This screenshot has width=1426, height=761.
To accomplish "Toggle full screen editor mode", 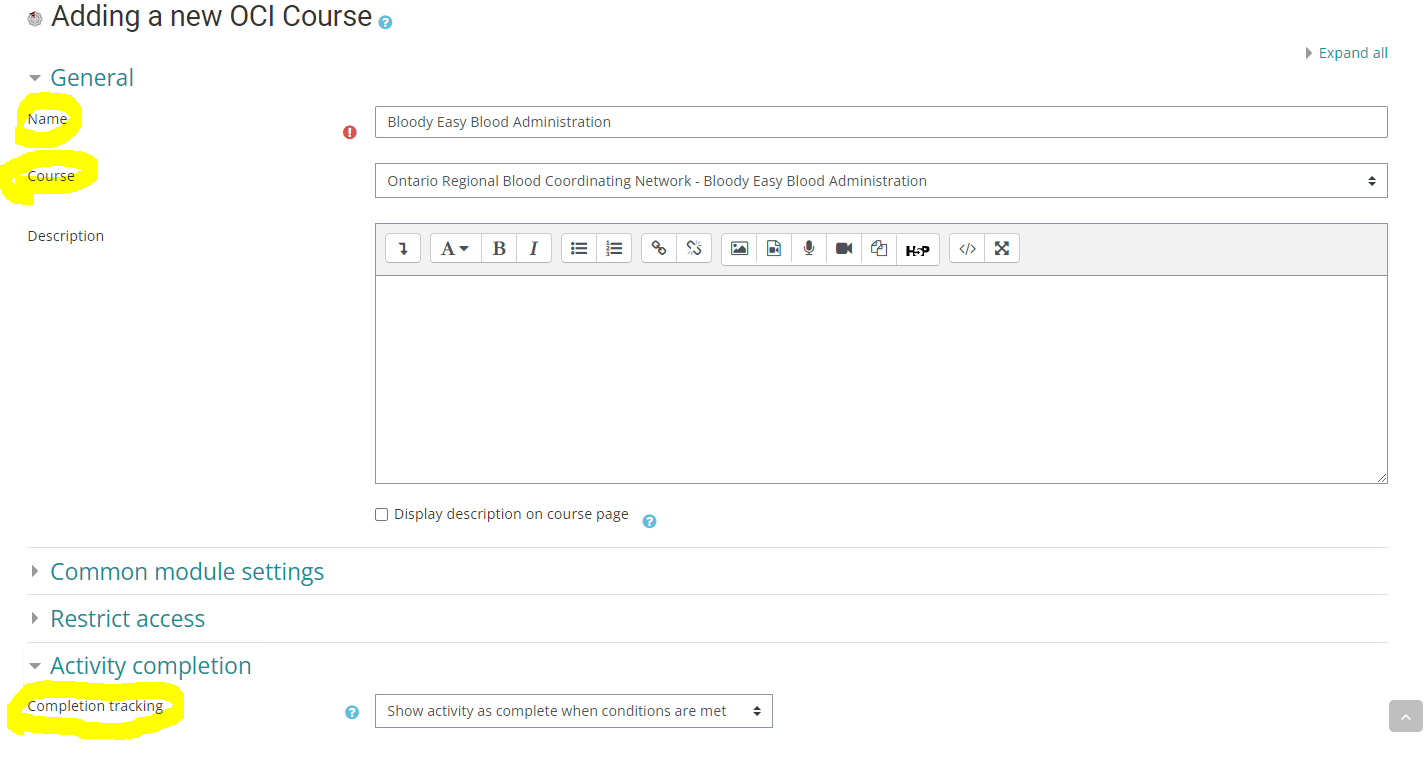I will coord(1002,249).
